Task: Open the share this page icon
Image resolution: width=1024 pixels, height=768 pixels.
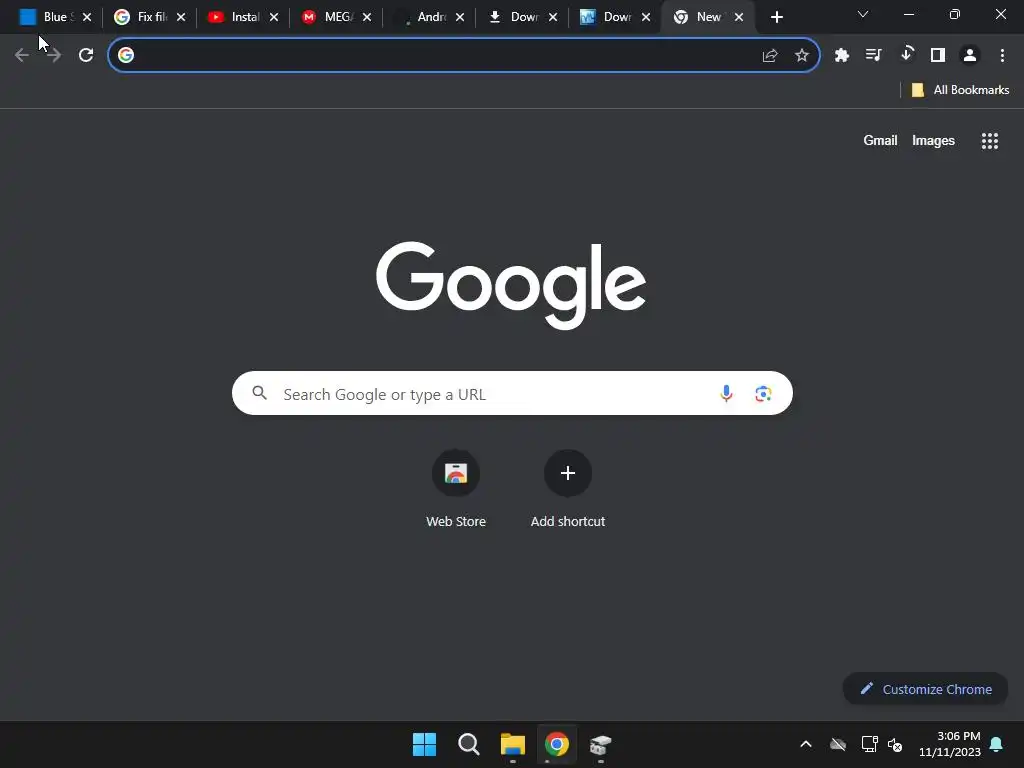Action: 770,56
